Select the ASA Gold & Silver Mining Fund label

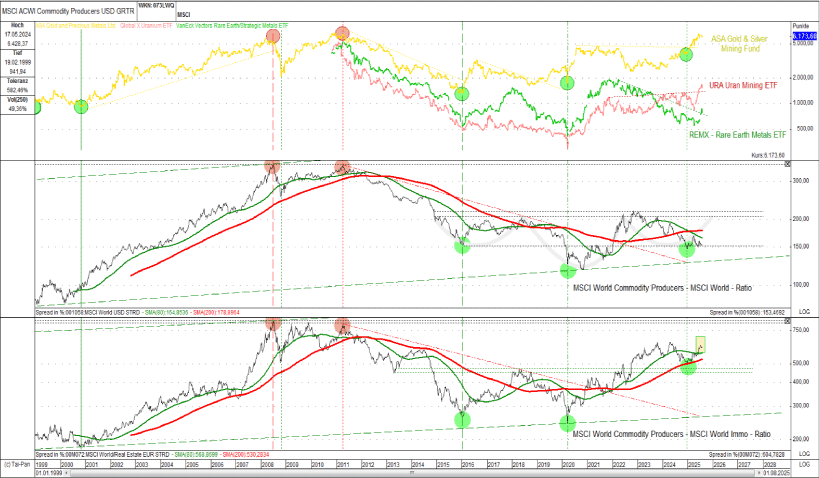[741, 45]
